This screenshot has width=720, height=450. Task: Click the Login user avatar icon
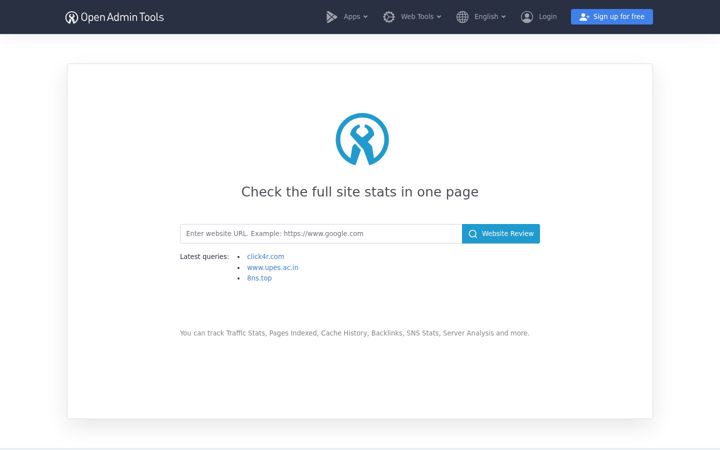click(527, 17)
